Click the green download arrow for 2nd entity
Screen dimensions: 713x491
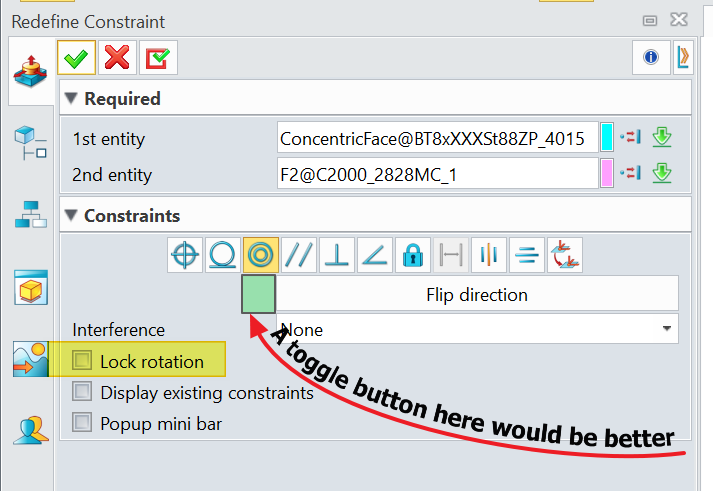(x=662, y=173)
